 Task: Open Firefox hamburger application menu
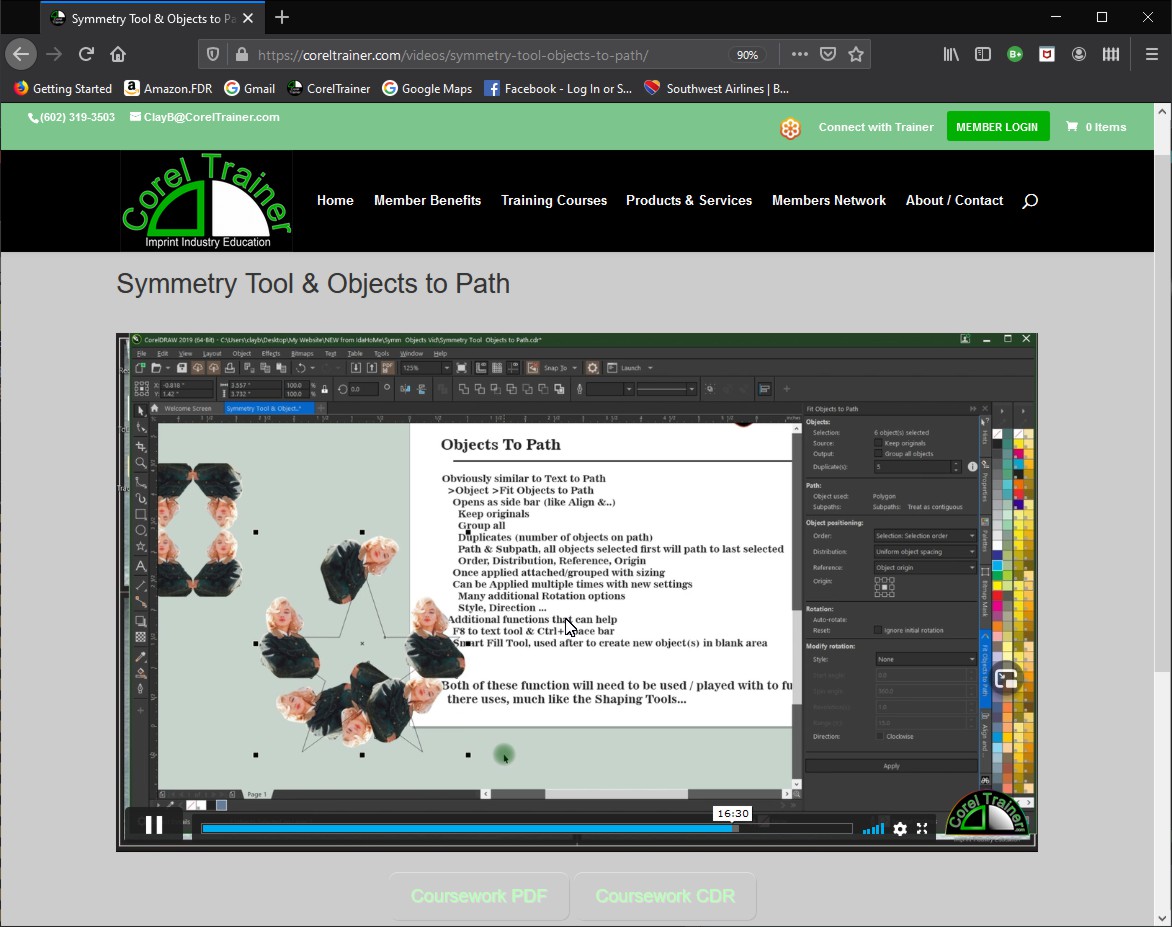pos(1152,54)
